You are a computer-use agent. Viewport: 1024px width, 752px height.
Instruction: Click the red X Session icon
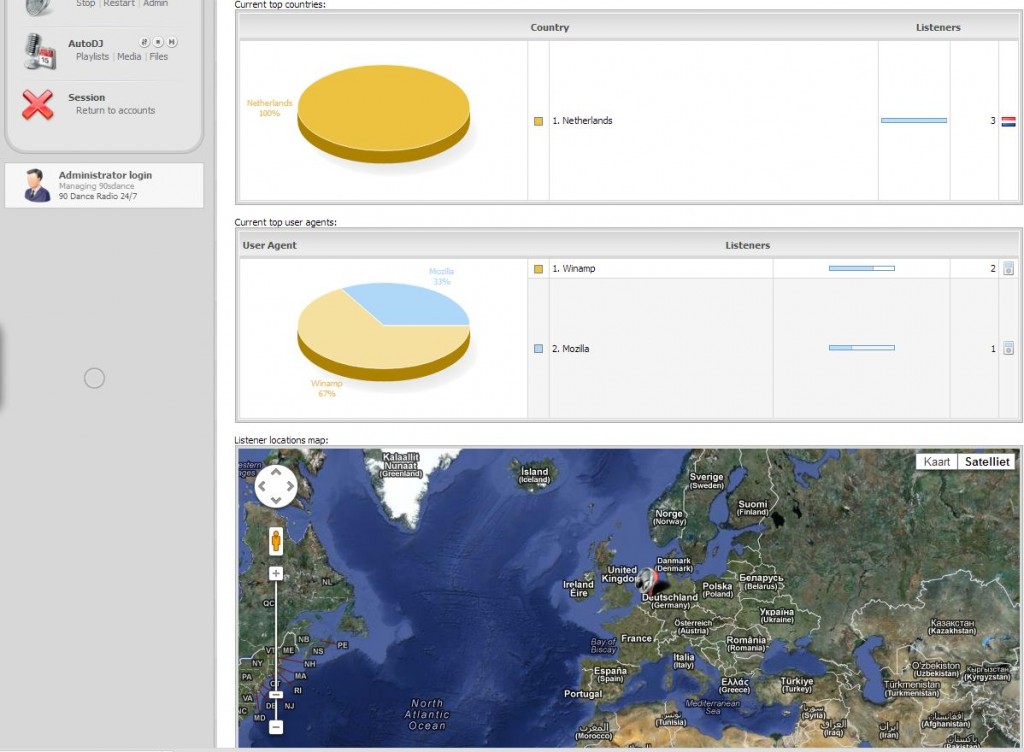pyautogui.click(x=37, y=104)
